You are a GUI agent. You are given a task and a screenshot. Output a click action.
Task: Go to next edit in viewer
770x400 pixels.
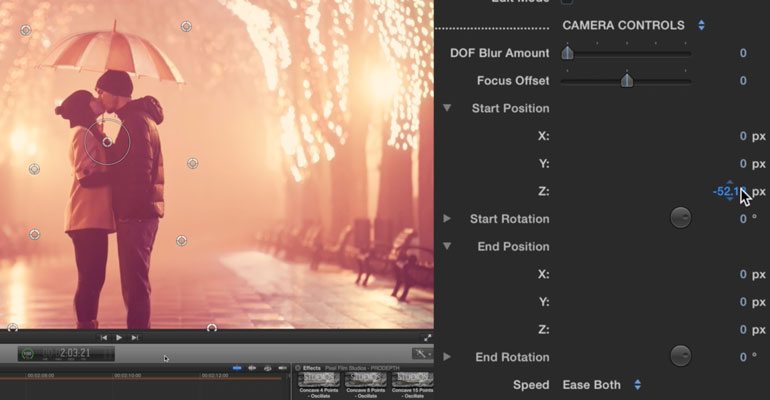click(135, 338)
